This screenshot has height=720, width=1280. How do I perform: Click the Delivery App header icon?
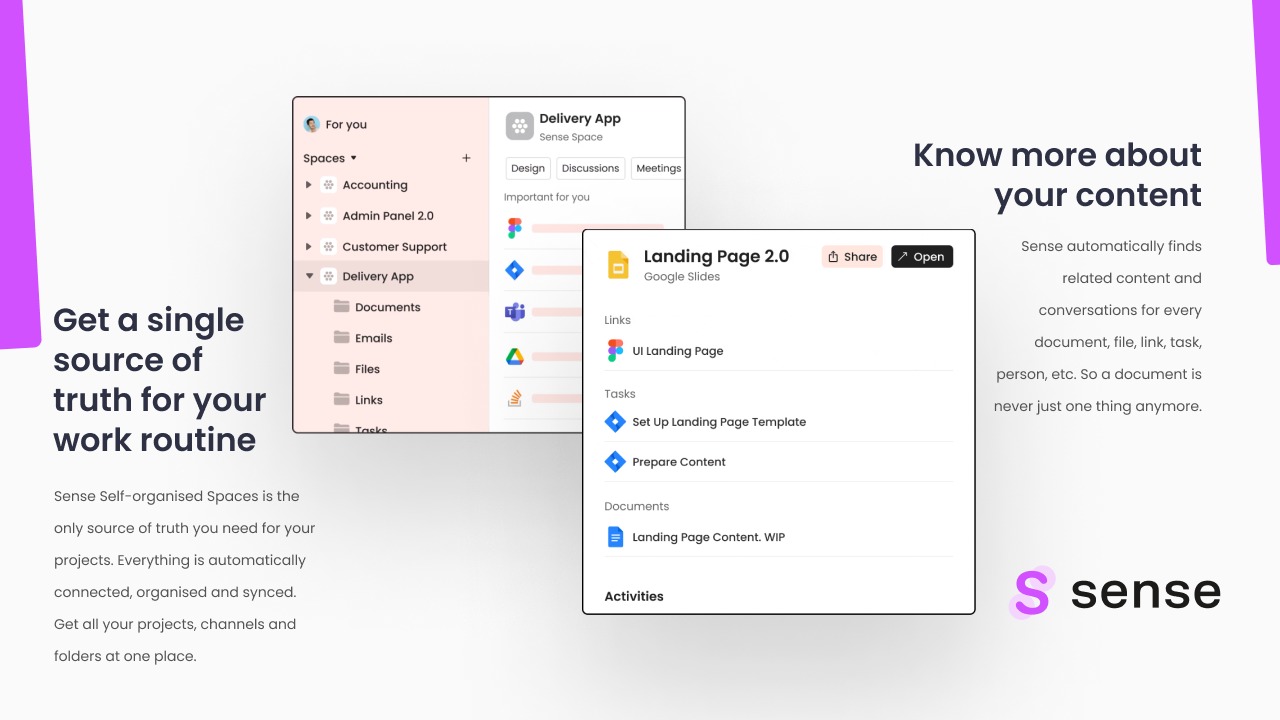519,126
